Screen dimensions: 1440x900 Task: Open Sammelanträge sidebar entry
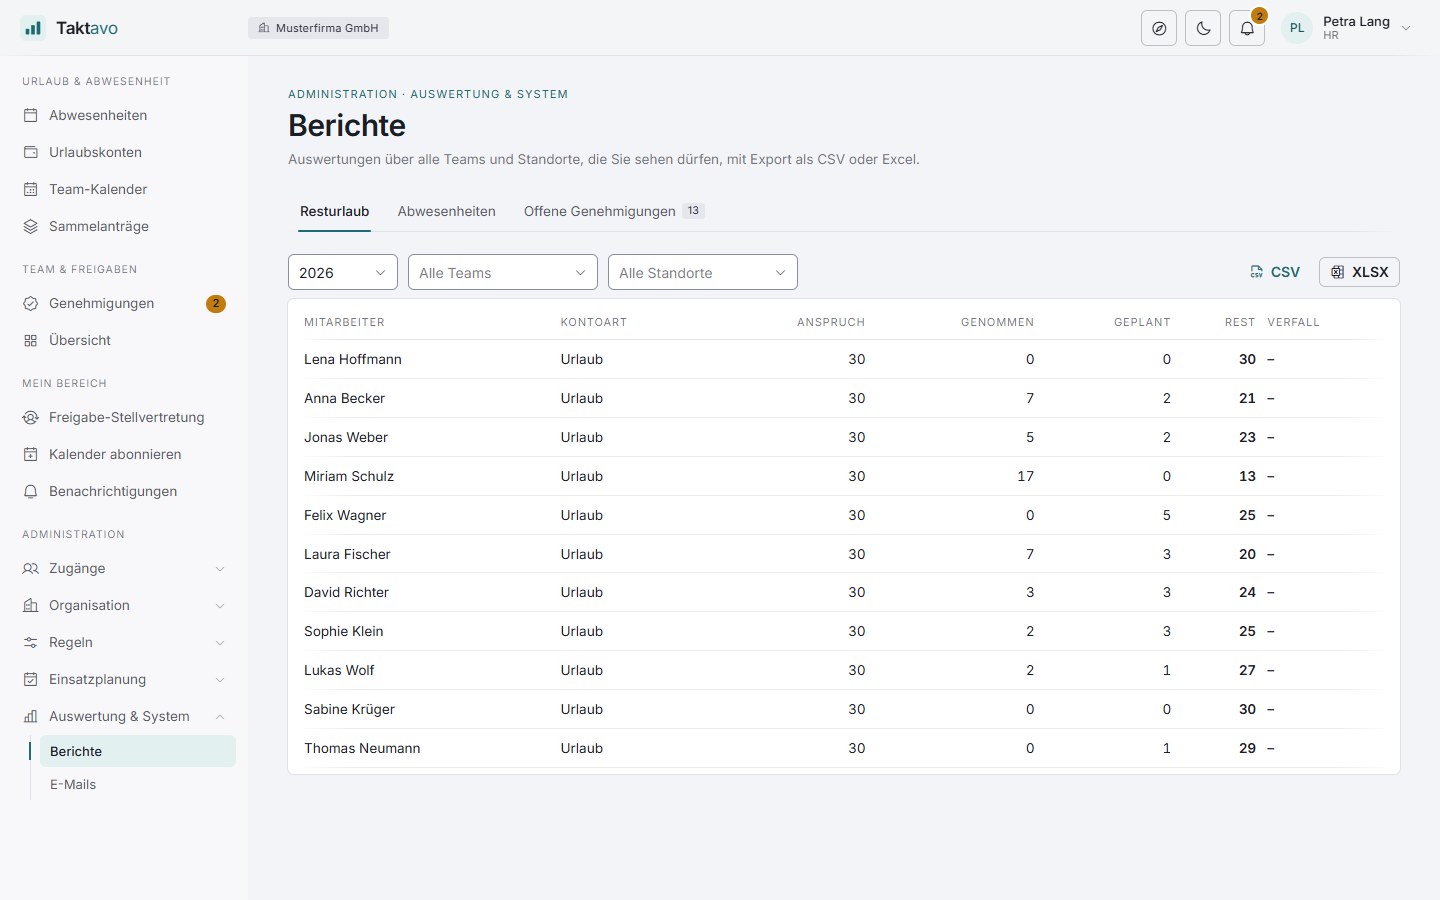click(x=124, y=226)
